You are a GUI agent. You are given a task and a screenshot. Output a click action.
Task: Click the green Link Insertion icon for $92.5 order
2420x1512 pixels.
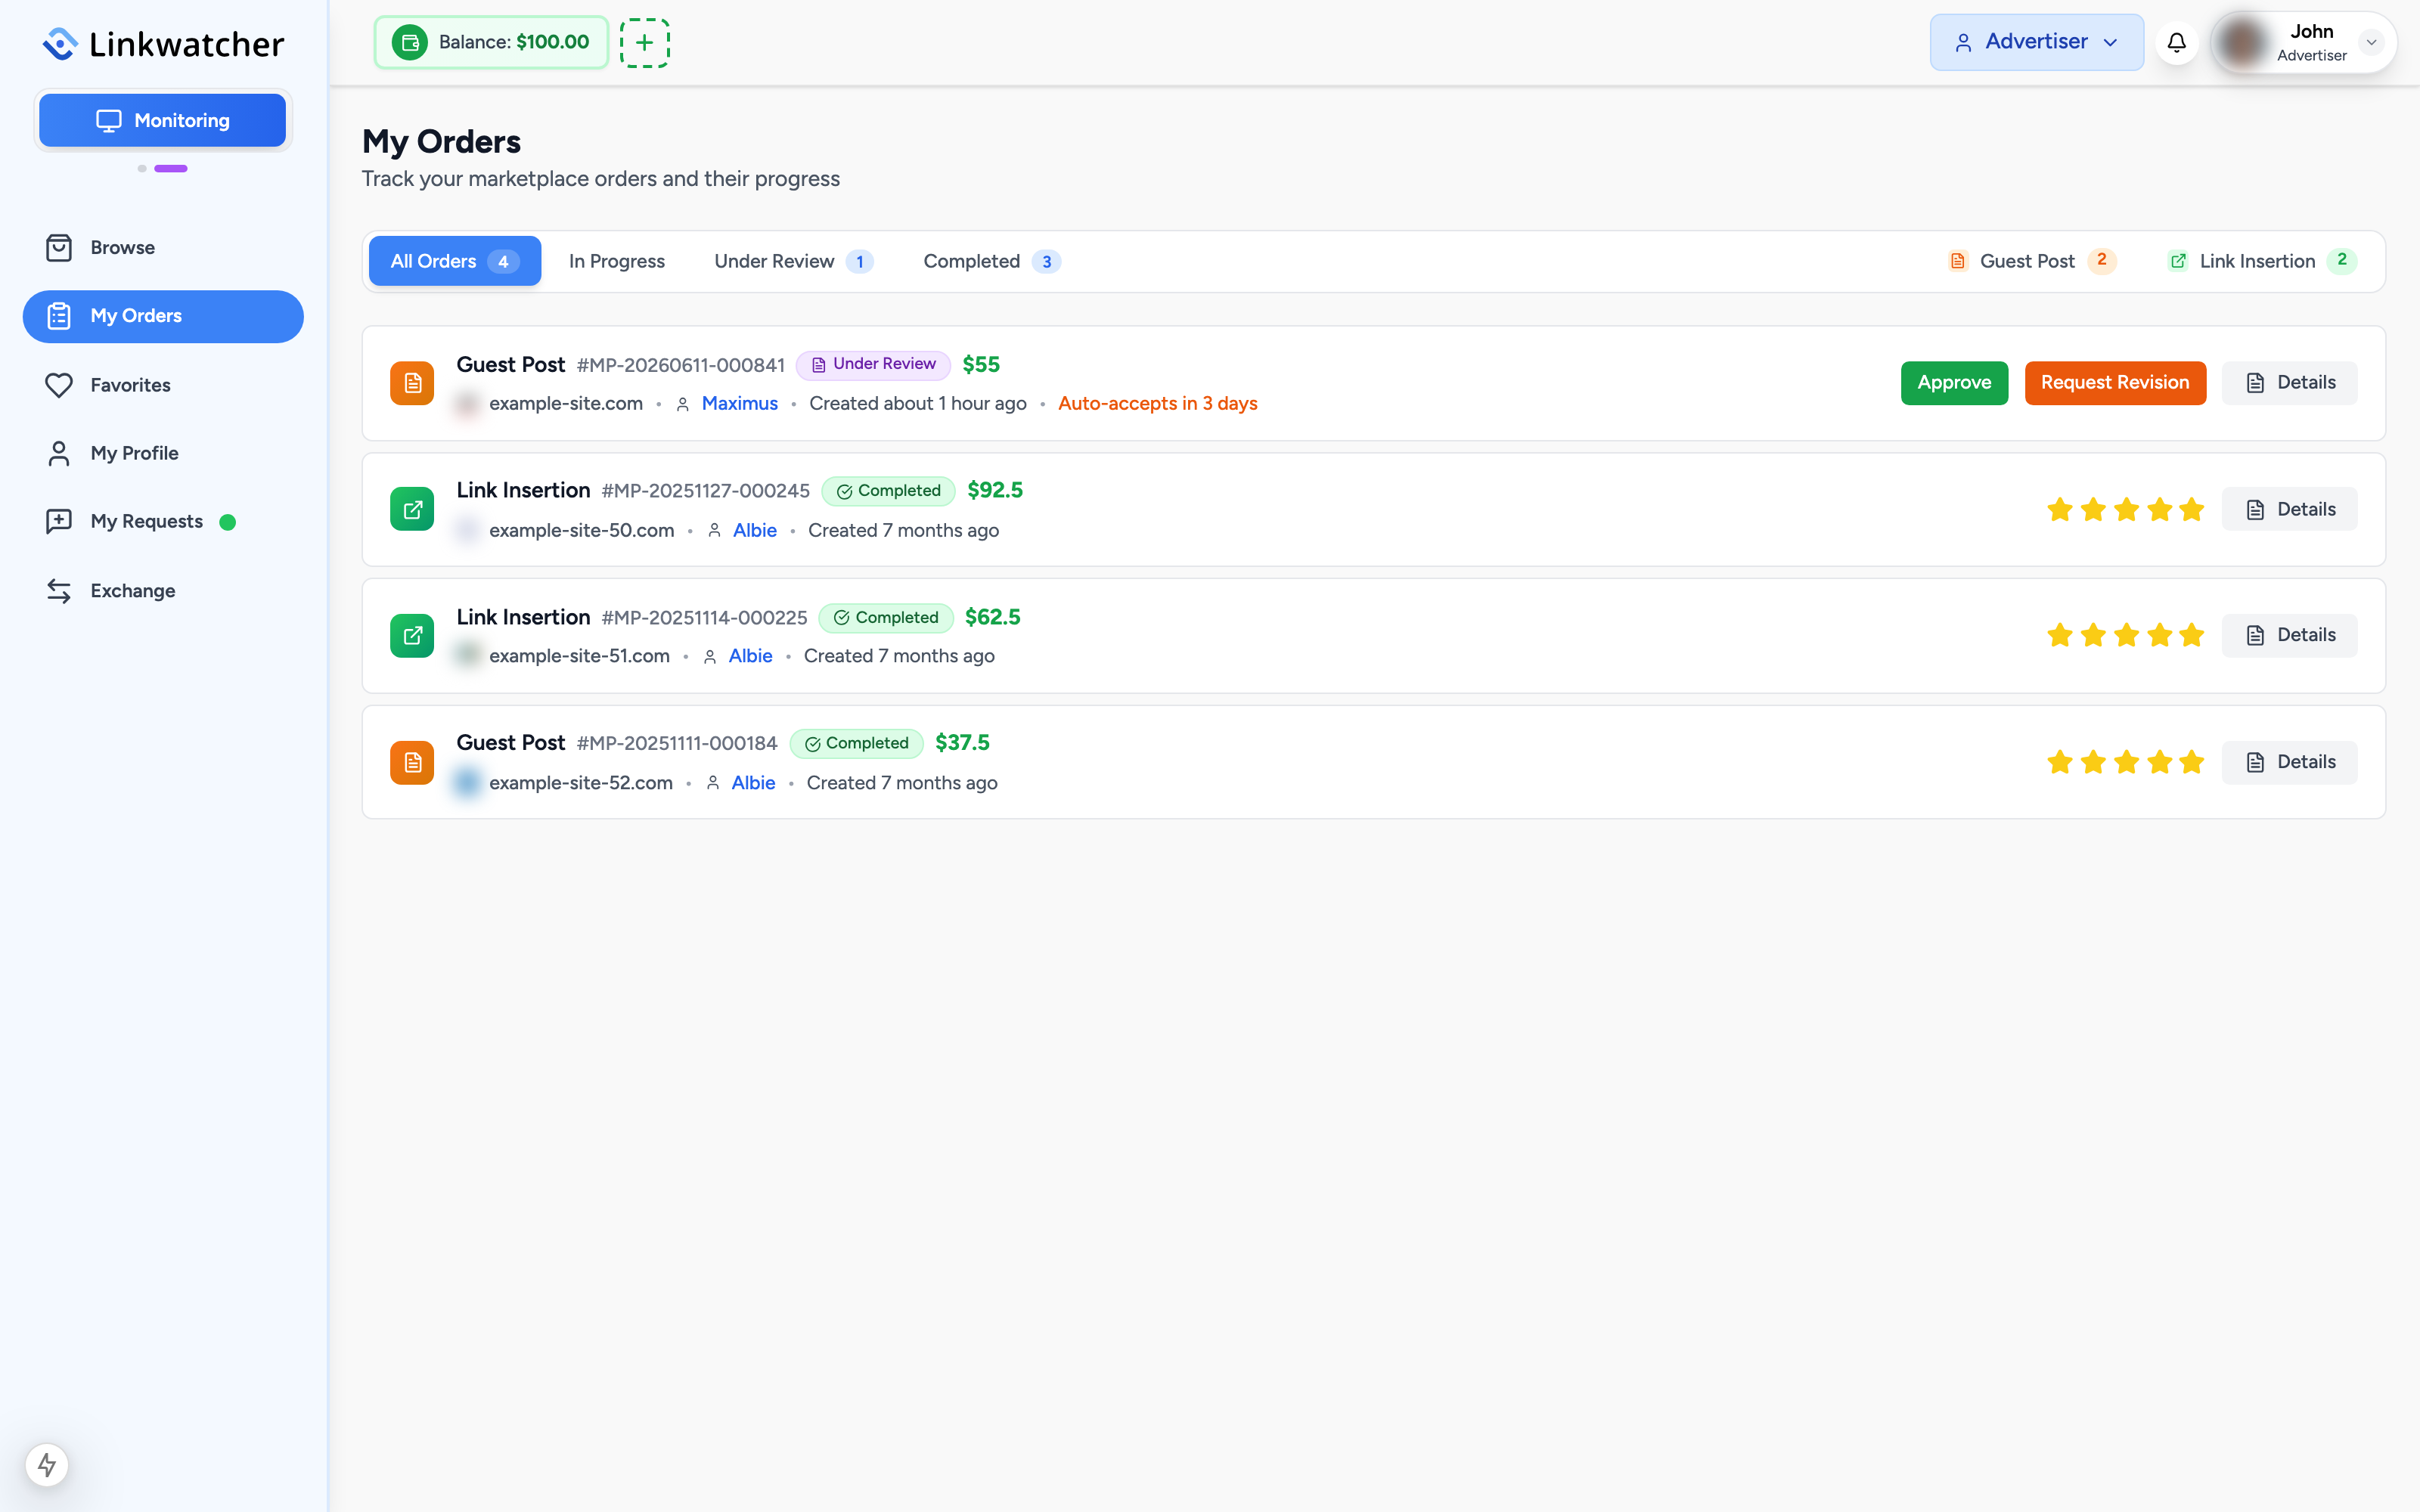(412, 509)
